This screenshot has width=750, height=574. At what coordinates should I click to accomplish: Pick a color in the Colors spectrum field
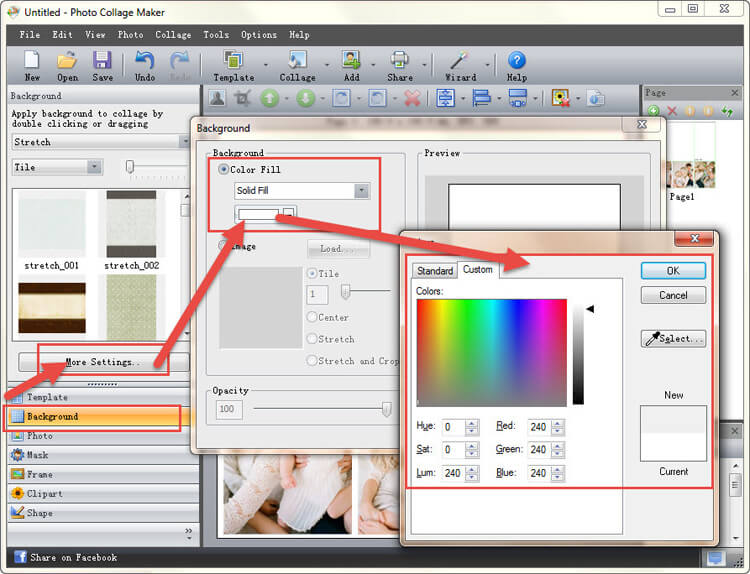[491, 353]
